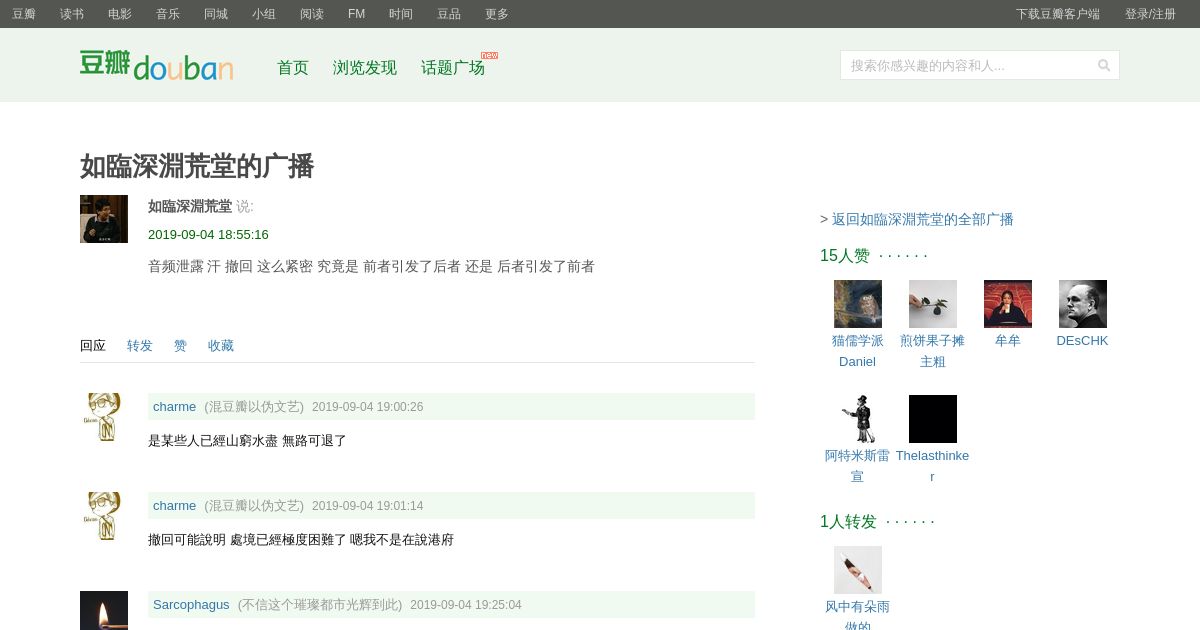
Task: Select the 收藏 tab
Action: pyautogui.click(x=221, y=346)
